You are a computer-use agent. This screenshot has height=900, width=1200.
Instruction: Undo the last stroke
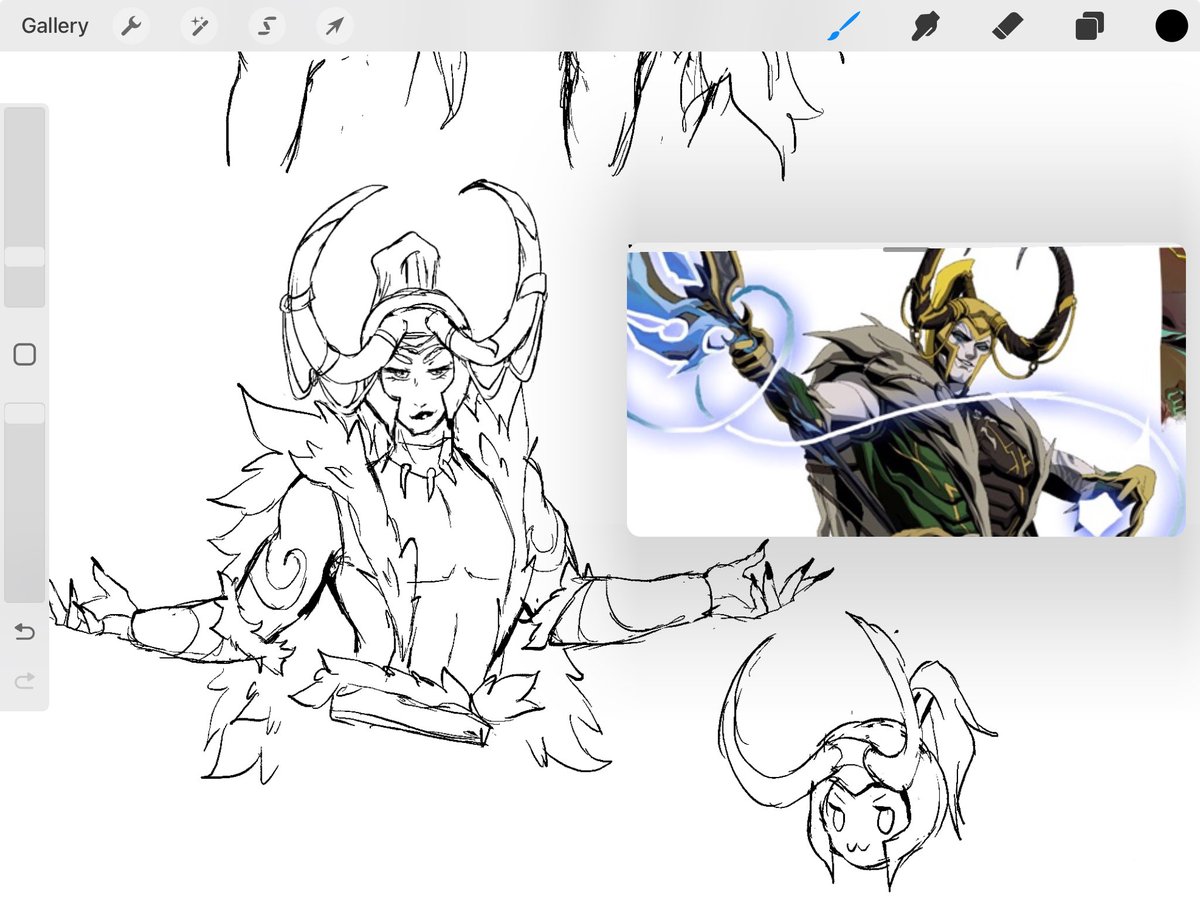click(x=25, y=632)
